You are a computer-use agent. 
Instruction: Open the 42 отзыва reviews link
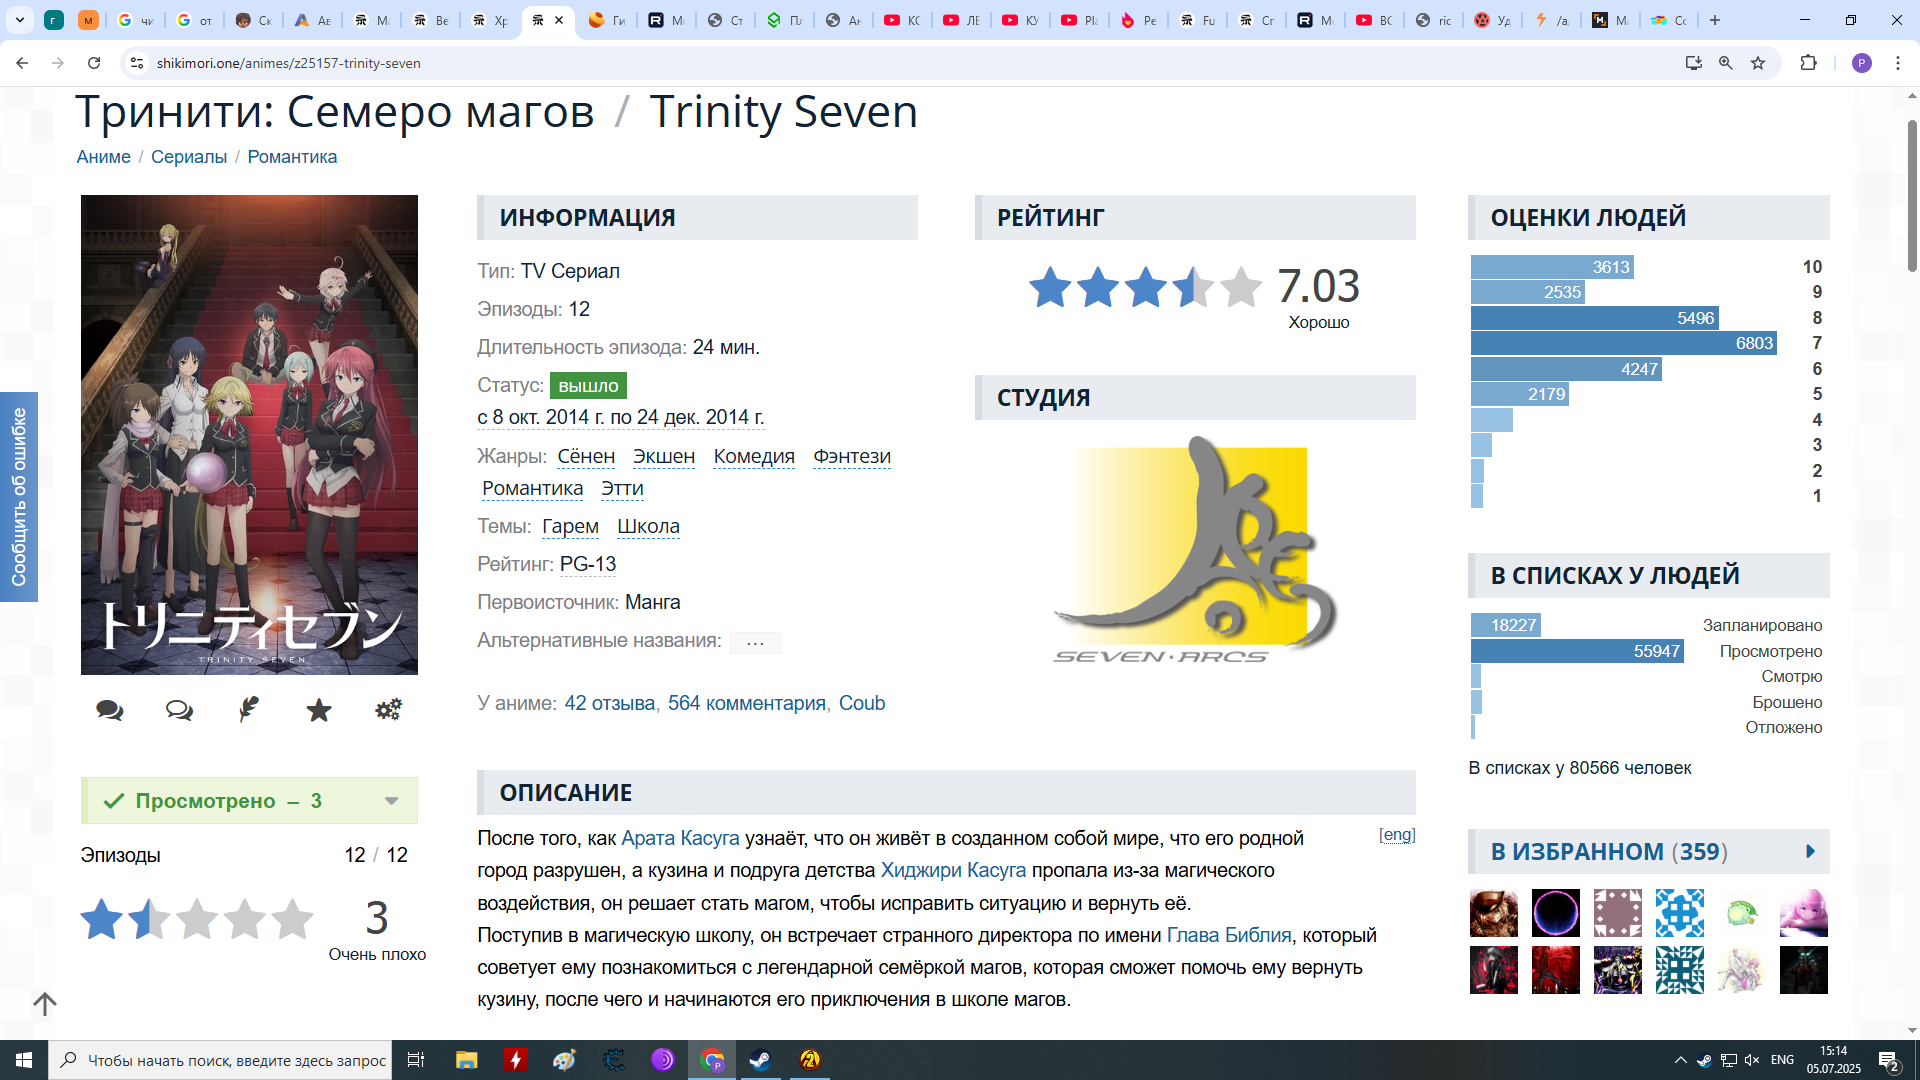(609, 703)
